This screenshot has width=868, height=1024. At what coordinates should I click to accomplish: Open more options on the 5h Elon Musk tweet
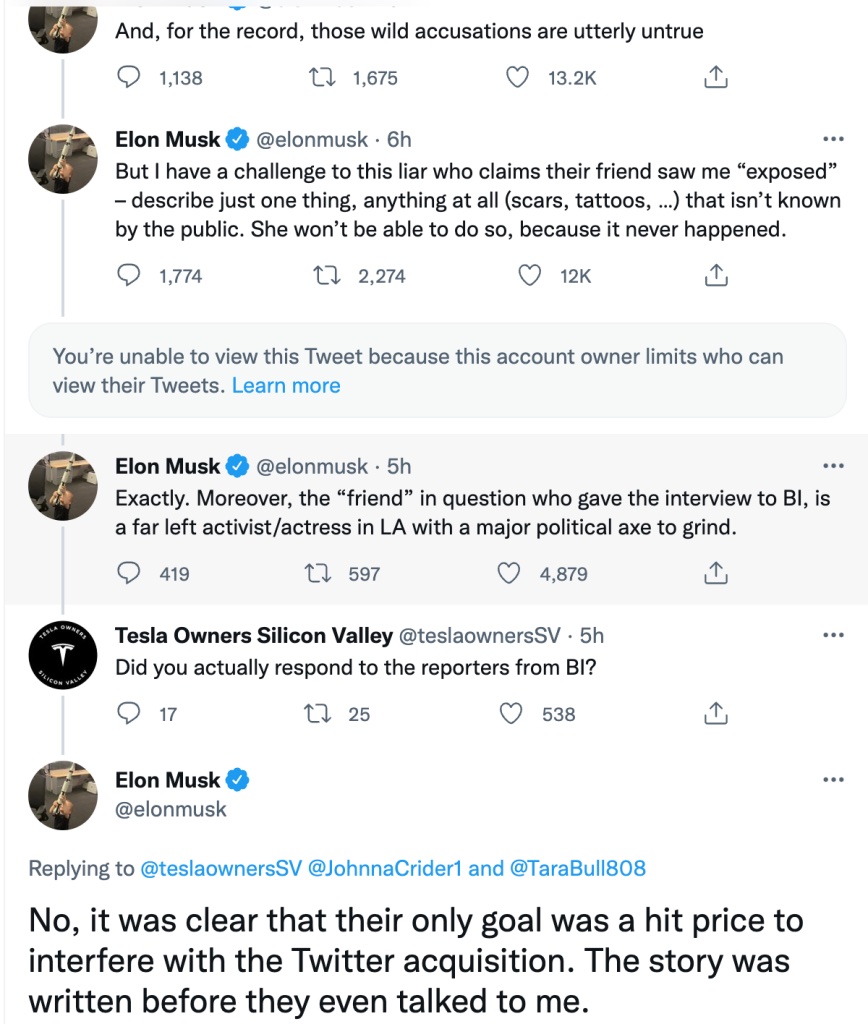(832, 466)
